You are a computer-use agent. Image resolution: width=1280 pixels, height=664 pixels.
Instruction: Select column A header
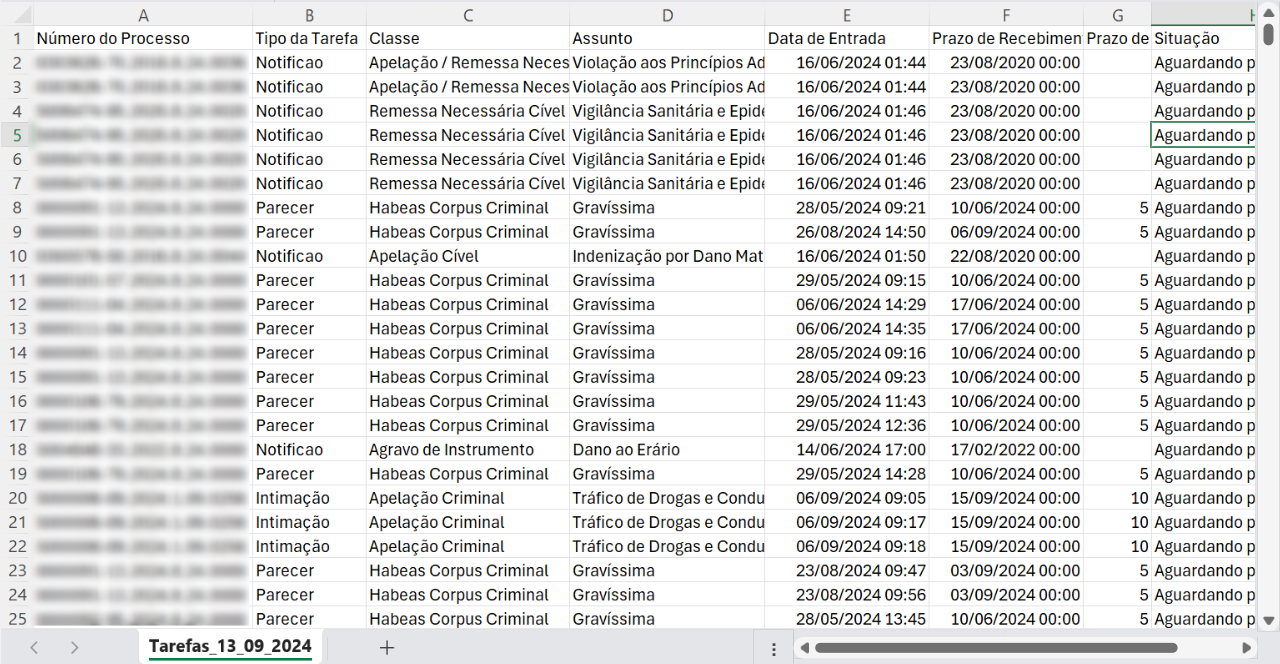pos(143,14)
